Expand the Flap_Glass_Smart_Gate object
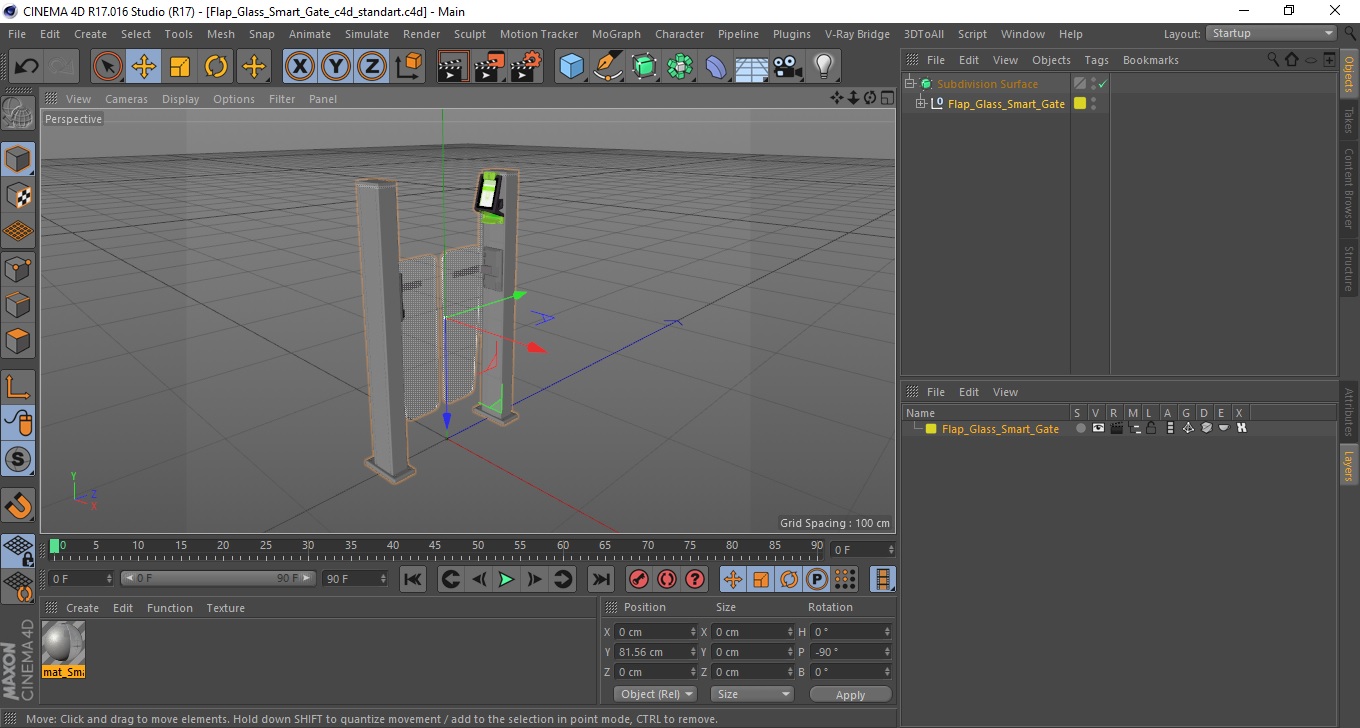Screen dimensions: 1360x728 920,104
